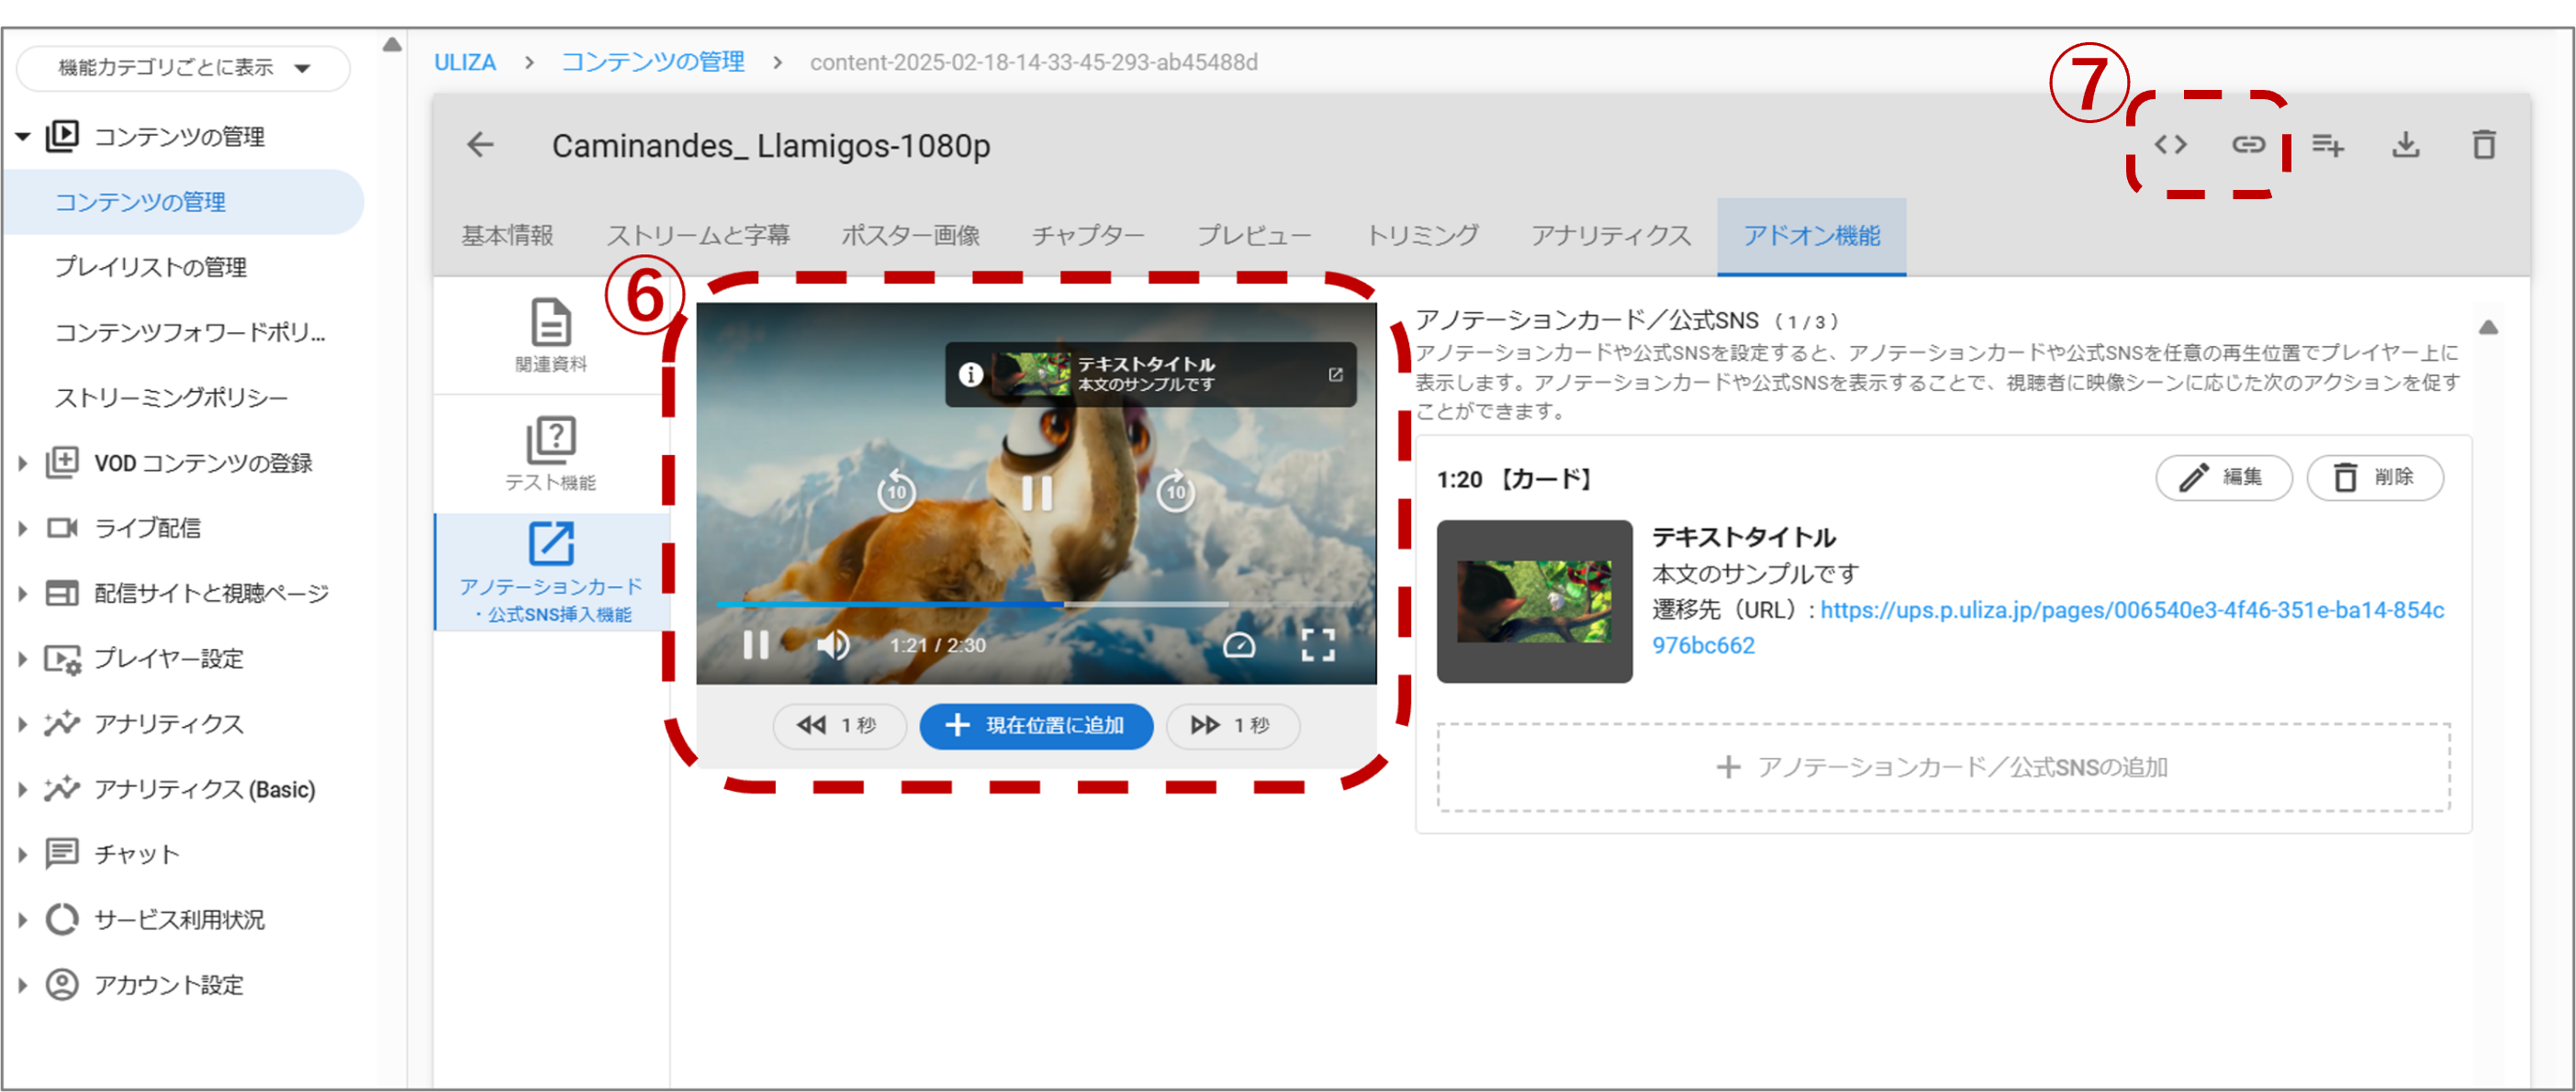2576x1092 pixels.
Task: Click 現在位置に追加 button
Action: pyautogui.click(x=1036, y=726)
